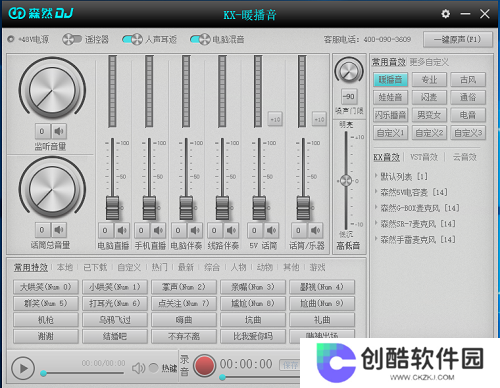Apply the 男变女 sound preset

coord(429,115)
